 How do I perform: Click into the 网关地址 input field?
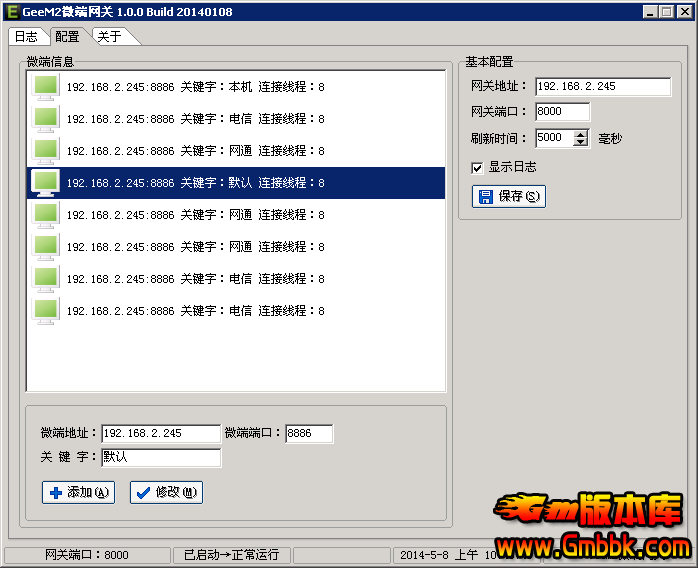pyautogui.click(x=602, y=86)
